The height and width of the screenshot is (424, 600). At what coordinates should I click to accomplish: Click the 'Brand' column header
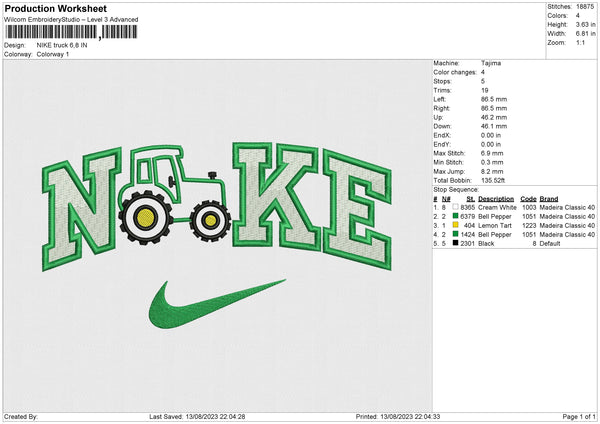point(549,199)
